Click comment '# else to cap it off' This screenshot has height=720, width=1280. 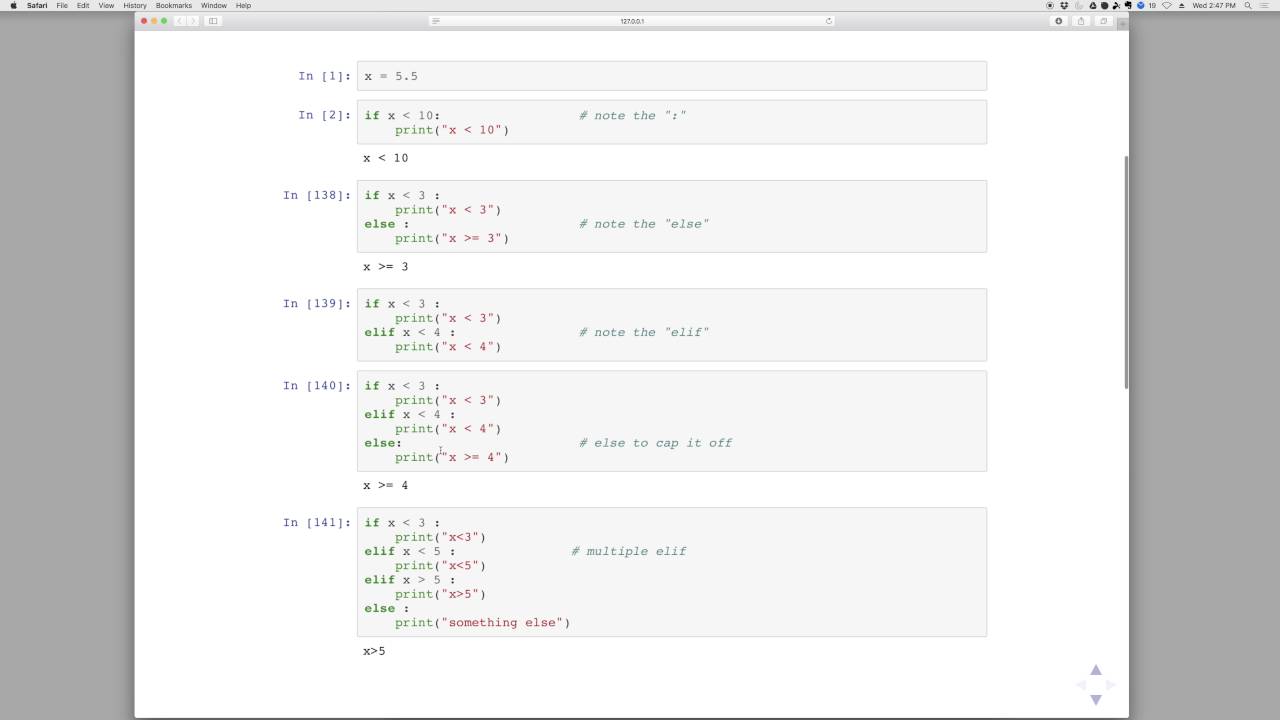click(x=656, y=443)
